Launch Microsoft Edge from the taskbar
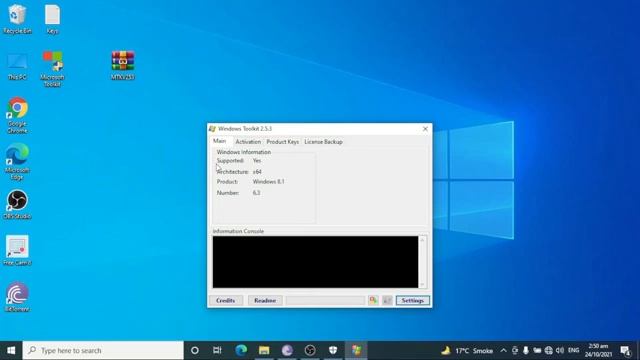This screenshot has width=640, height=360. coord(241,350)
